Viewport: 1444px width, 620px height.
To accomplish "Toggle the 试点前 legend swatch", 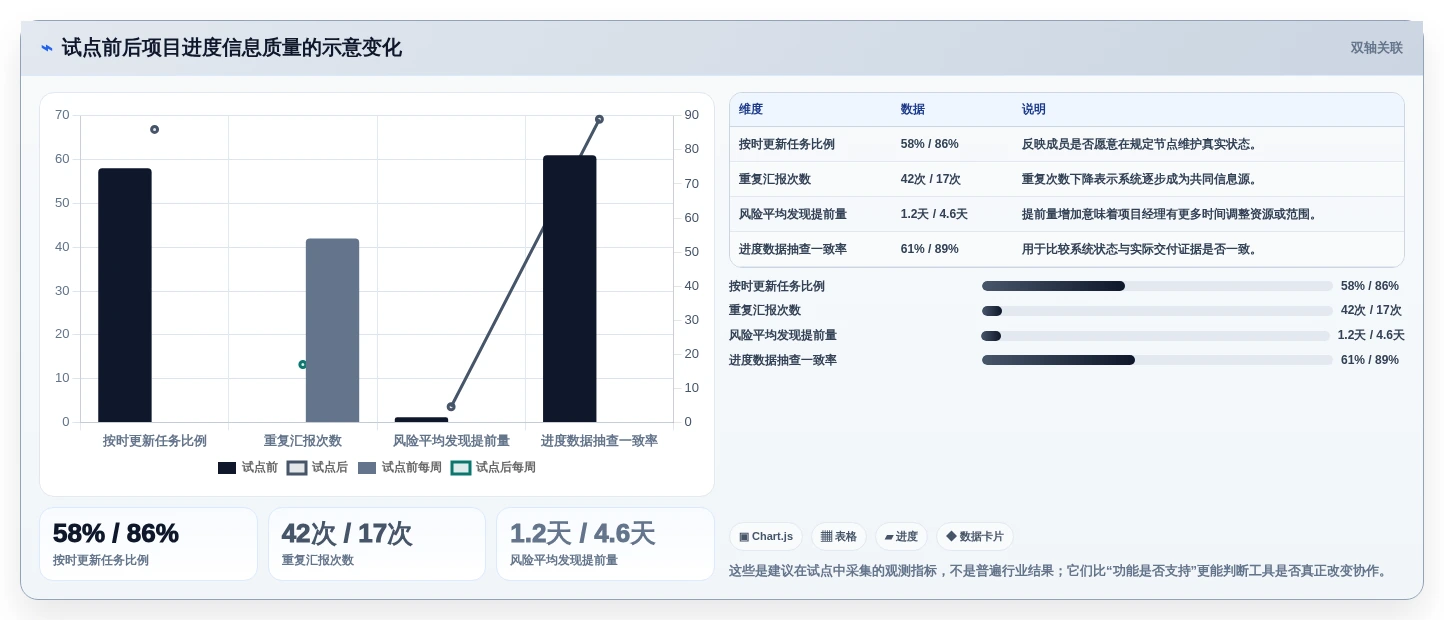I will (x=227, y=468).
